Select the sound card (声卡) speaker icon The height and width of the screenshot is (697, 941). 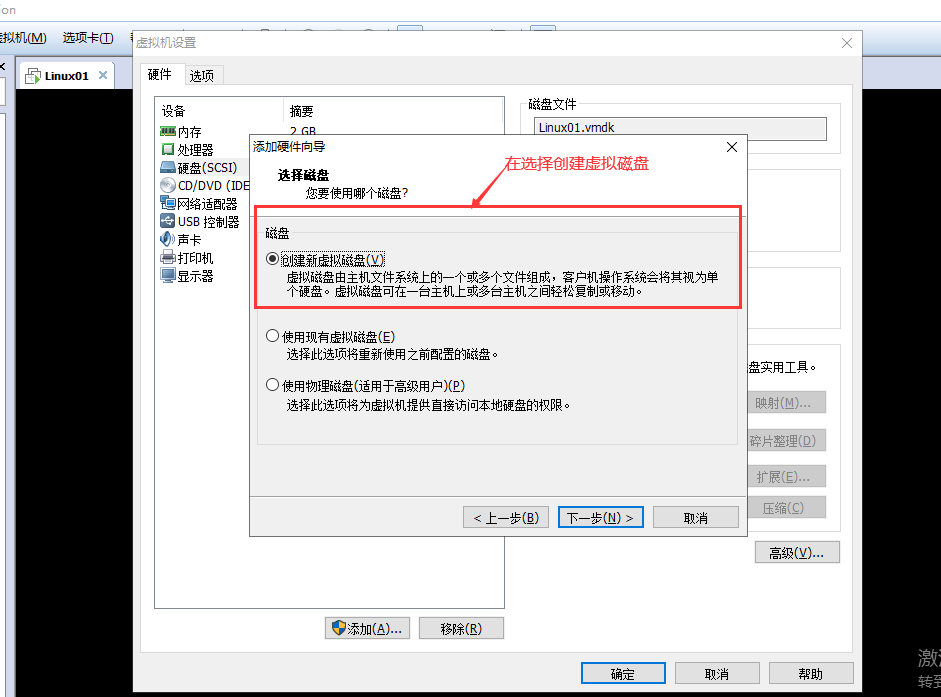tap(167, 239)
